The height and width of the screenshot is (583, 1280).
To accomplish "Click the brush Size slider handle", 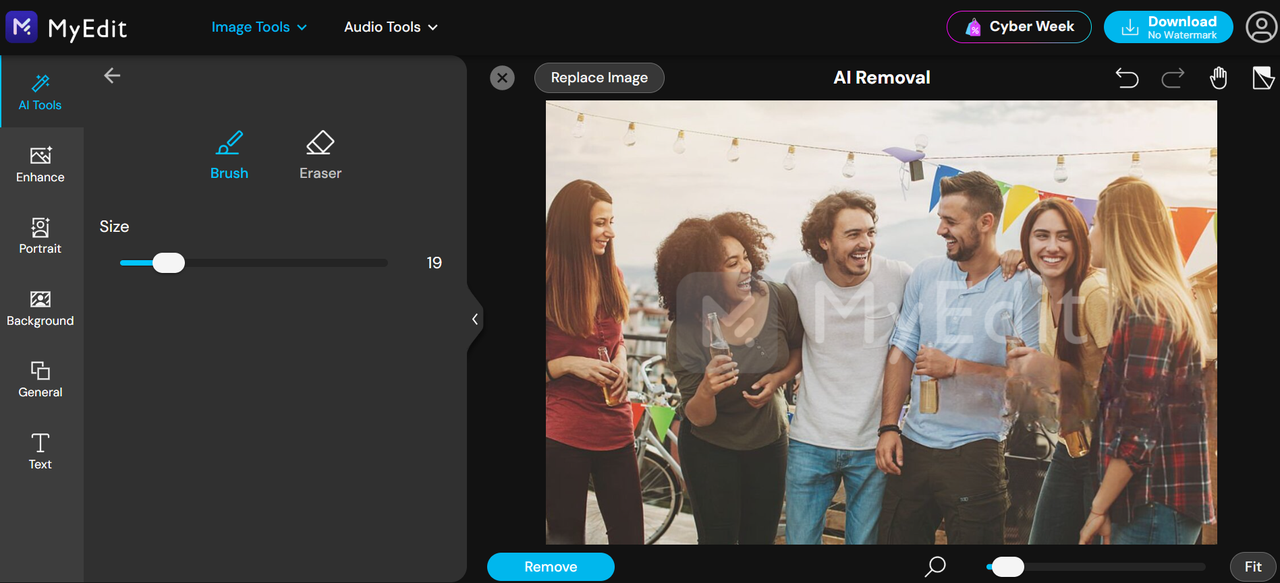I will [168, 263].
